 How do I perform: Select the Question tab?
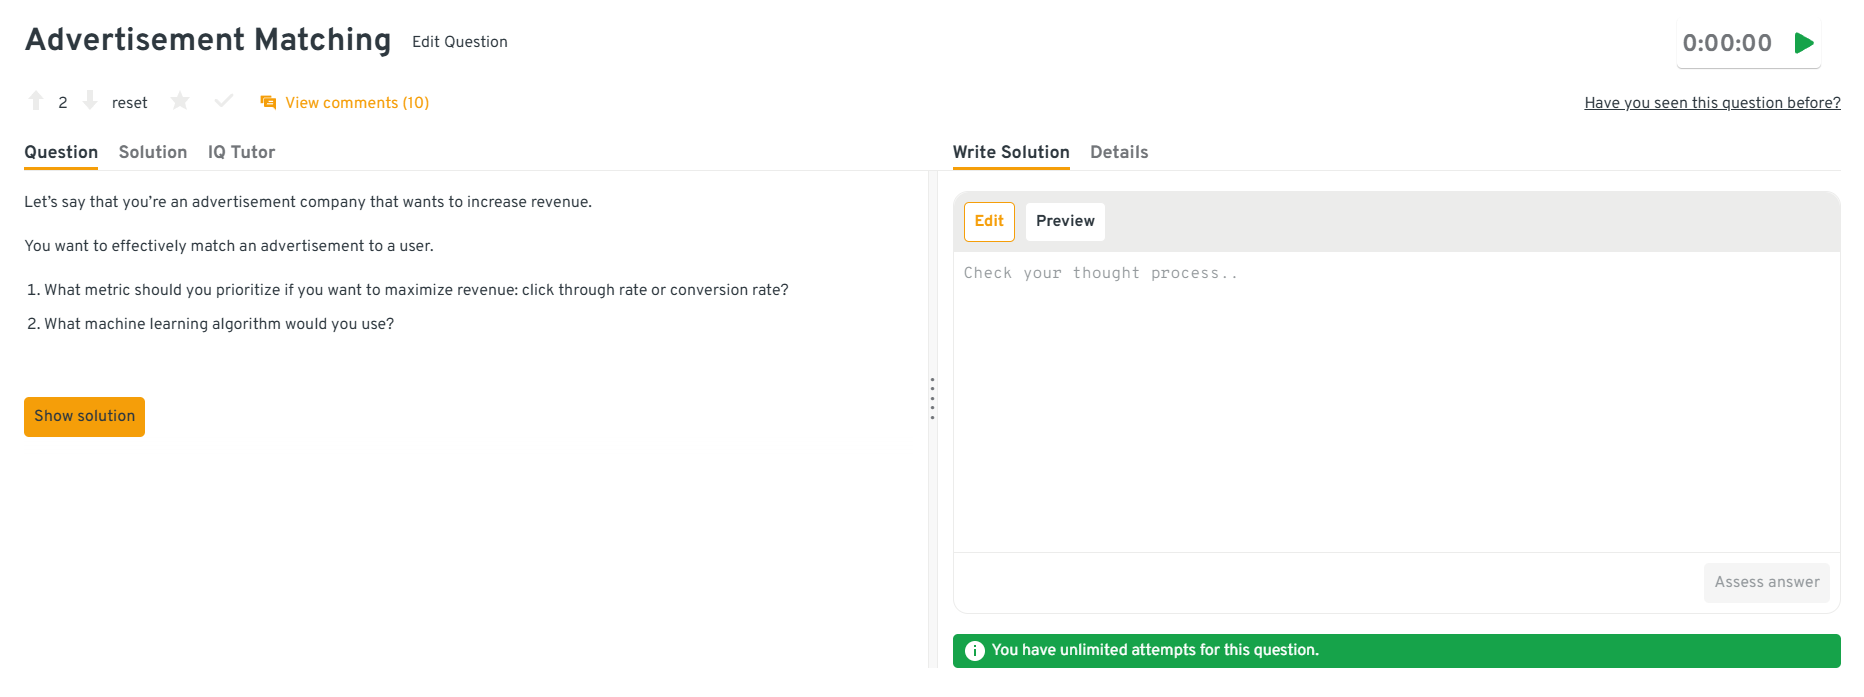[x=61, y=152]
